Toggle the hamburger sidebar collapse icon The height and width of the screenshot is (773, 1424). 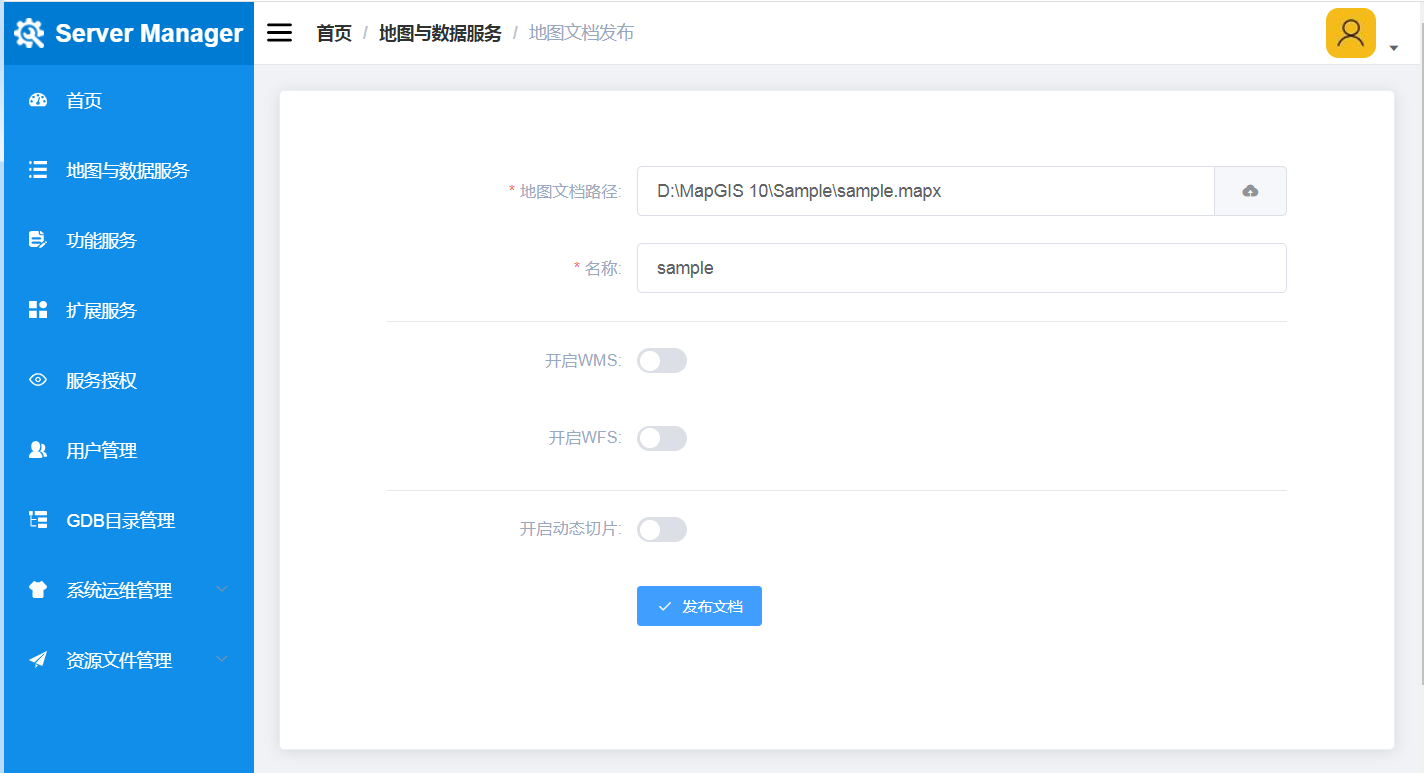coord(280,33)
